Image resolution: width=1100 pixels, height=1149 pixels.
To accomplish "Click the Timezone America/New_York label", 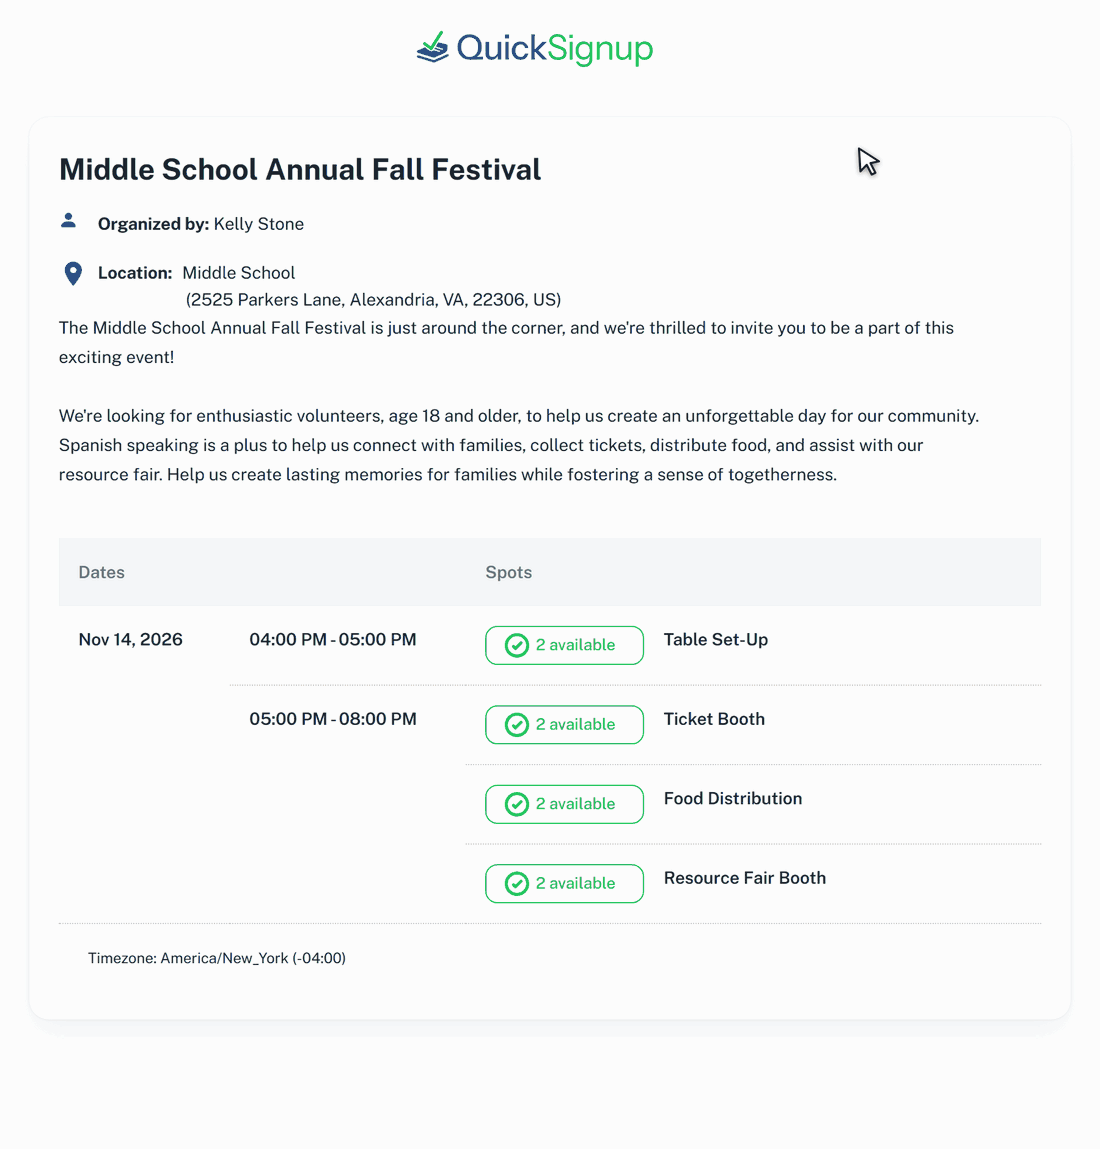I will 217,958.
